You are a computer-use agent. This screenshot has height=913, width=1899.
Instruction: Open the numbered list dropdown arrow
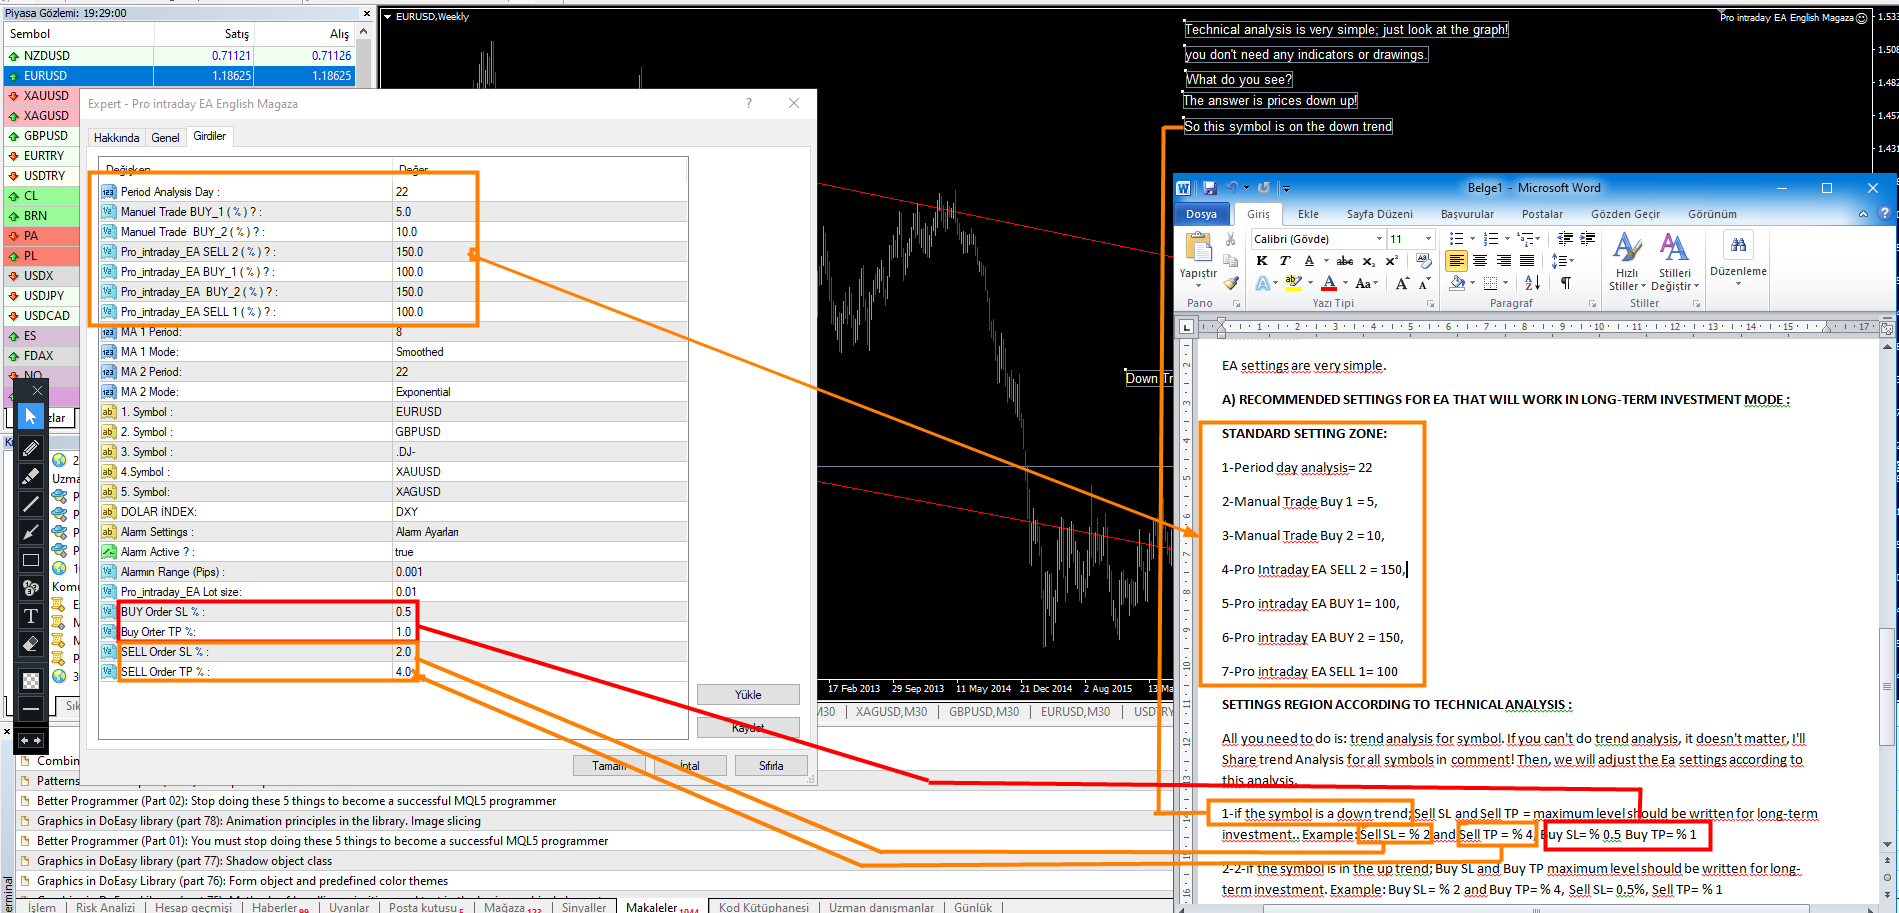[1507, 239]
